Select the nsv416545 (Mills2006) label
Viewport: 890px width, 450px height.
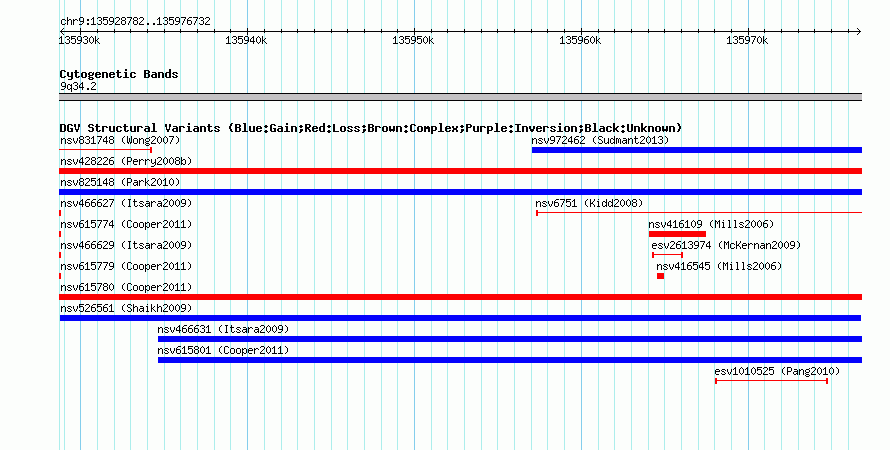pos(719,266)
